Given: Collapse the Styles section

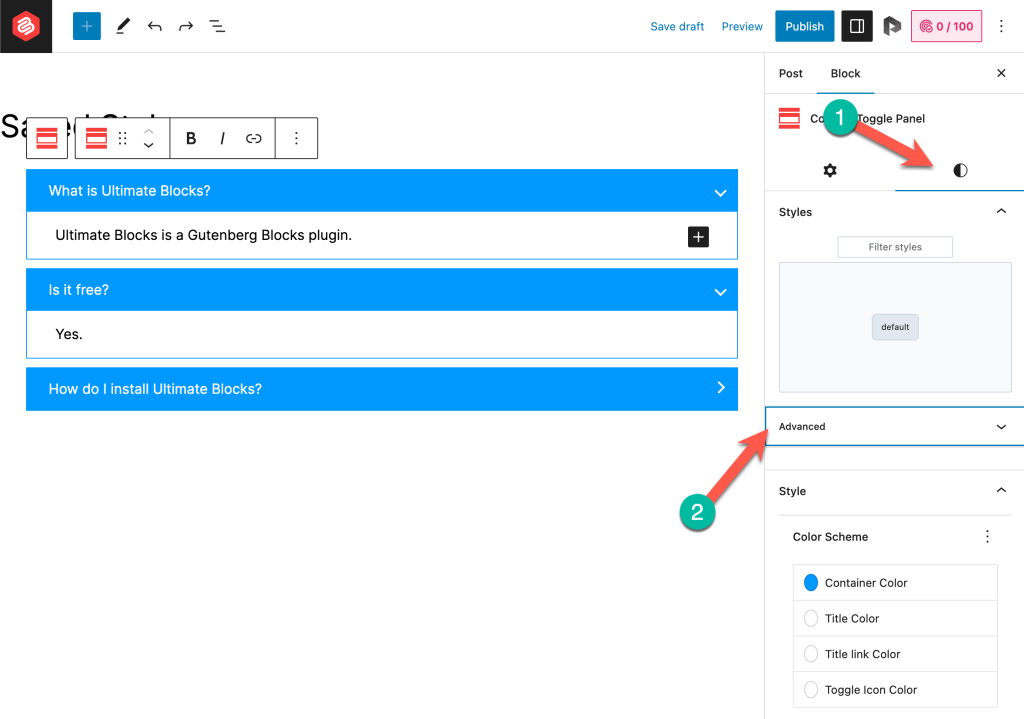Looking at the screenshot, I should pos(1001,211).
